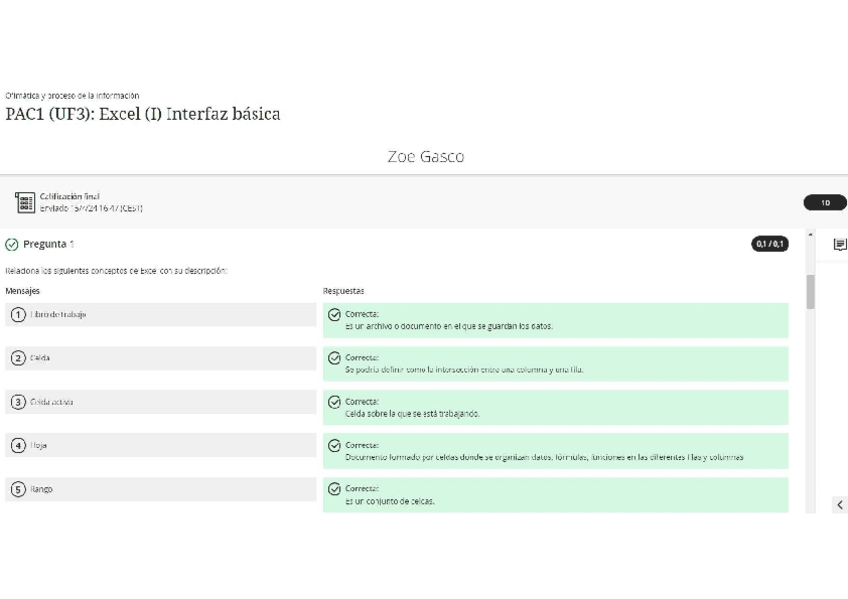The width and height of the screenshot is (848, 599).
Task: Click check icon on intersección answer
Action: tap(334, 358)
